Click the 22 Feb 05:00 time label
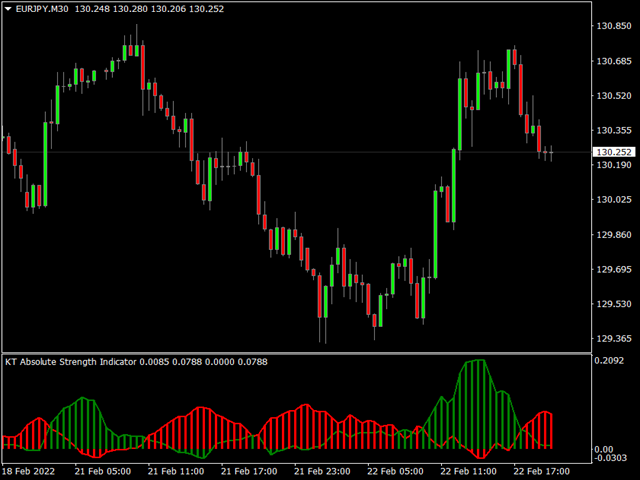The width and height of the screenshot is (640, 480). point(395,471)
